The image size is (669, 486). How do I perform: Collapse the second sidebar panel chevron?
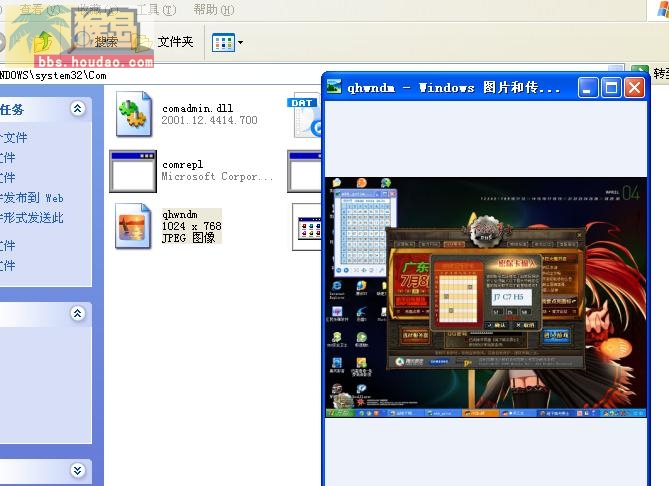78,314
